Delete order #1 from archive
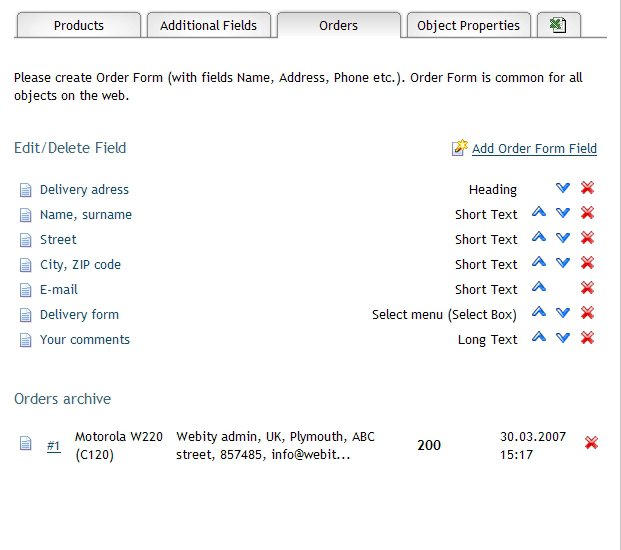 coord(591,443)
